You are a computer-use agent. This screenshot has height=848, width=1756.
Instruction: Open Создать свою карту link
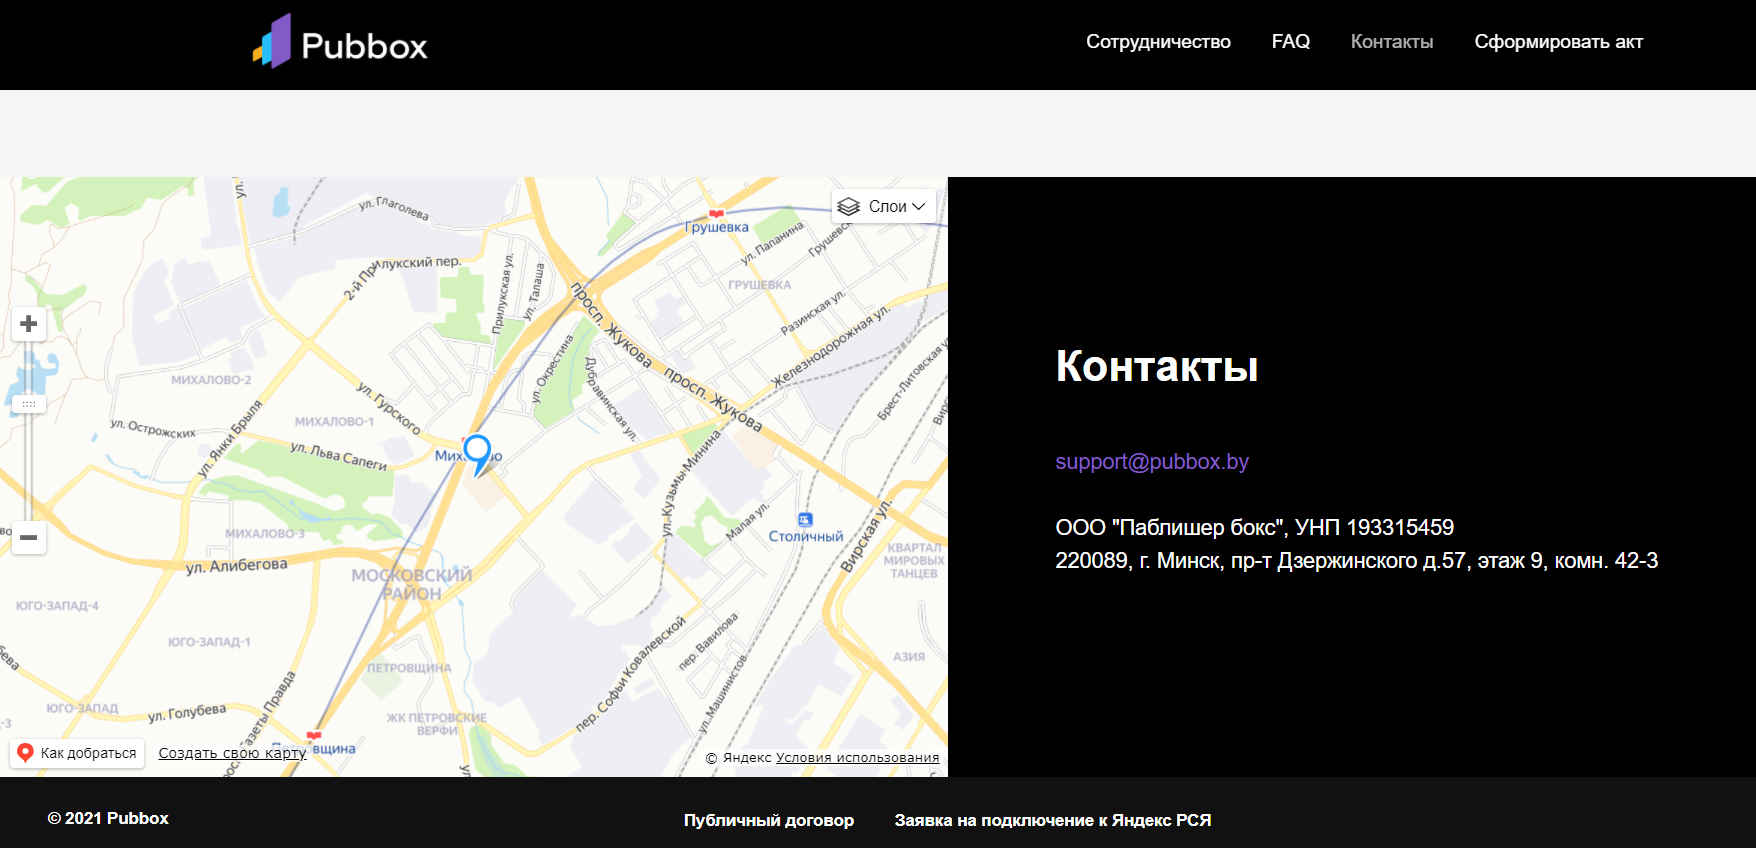click(232, 753)
